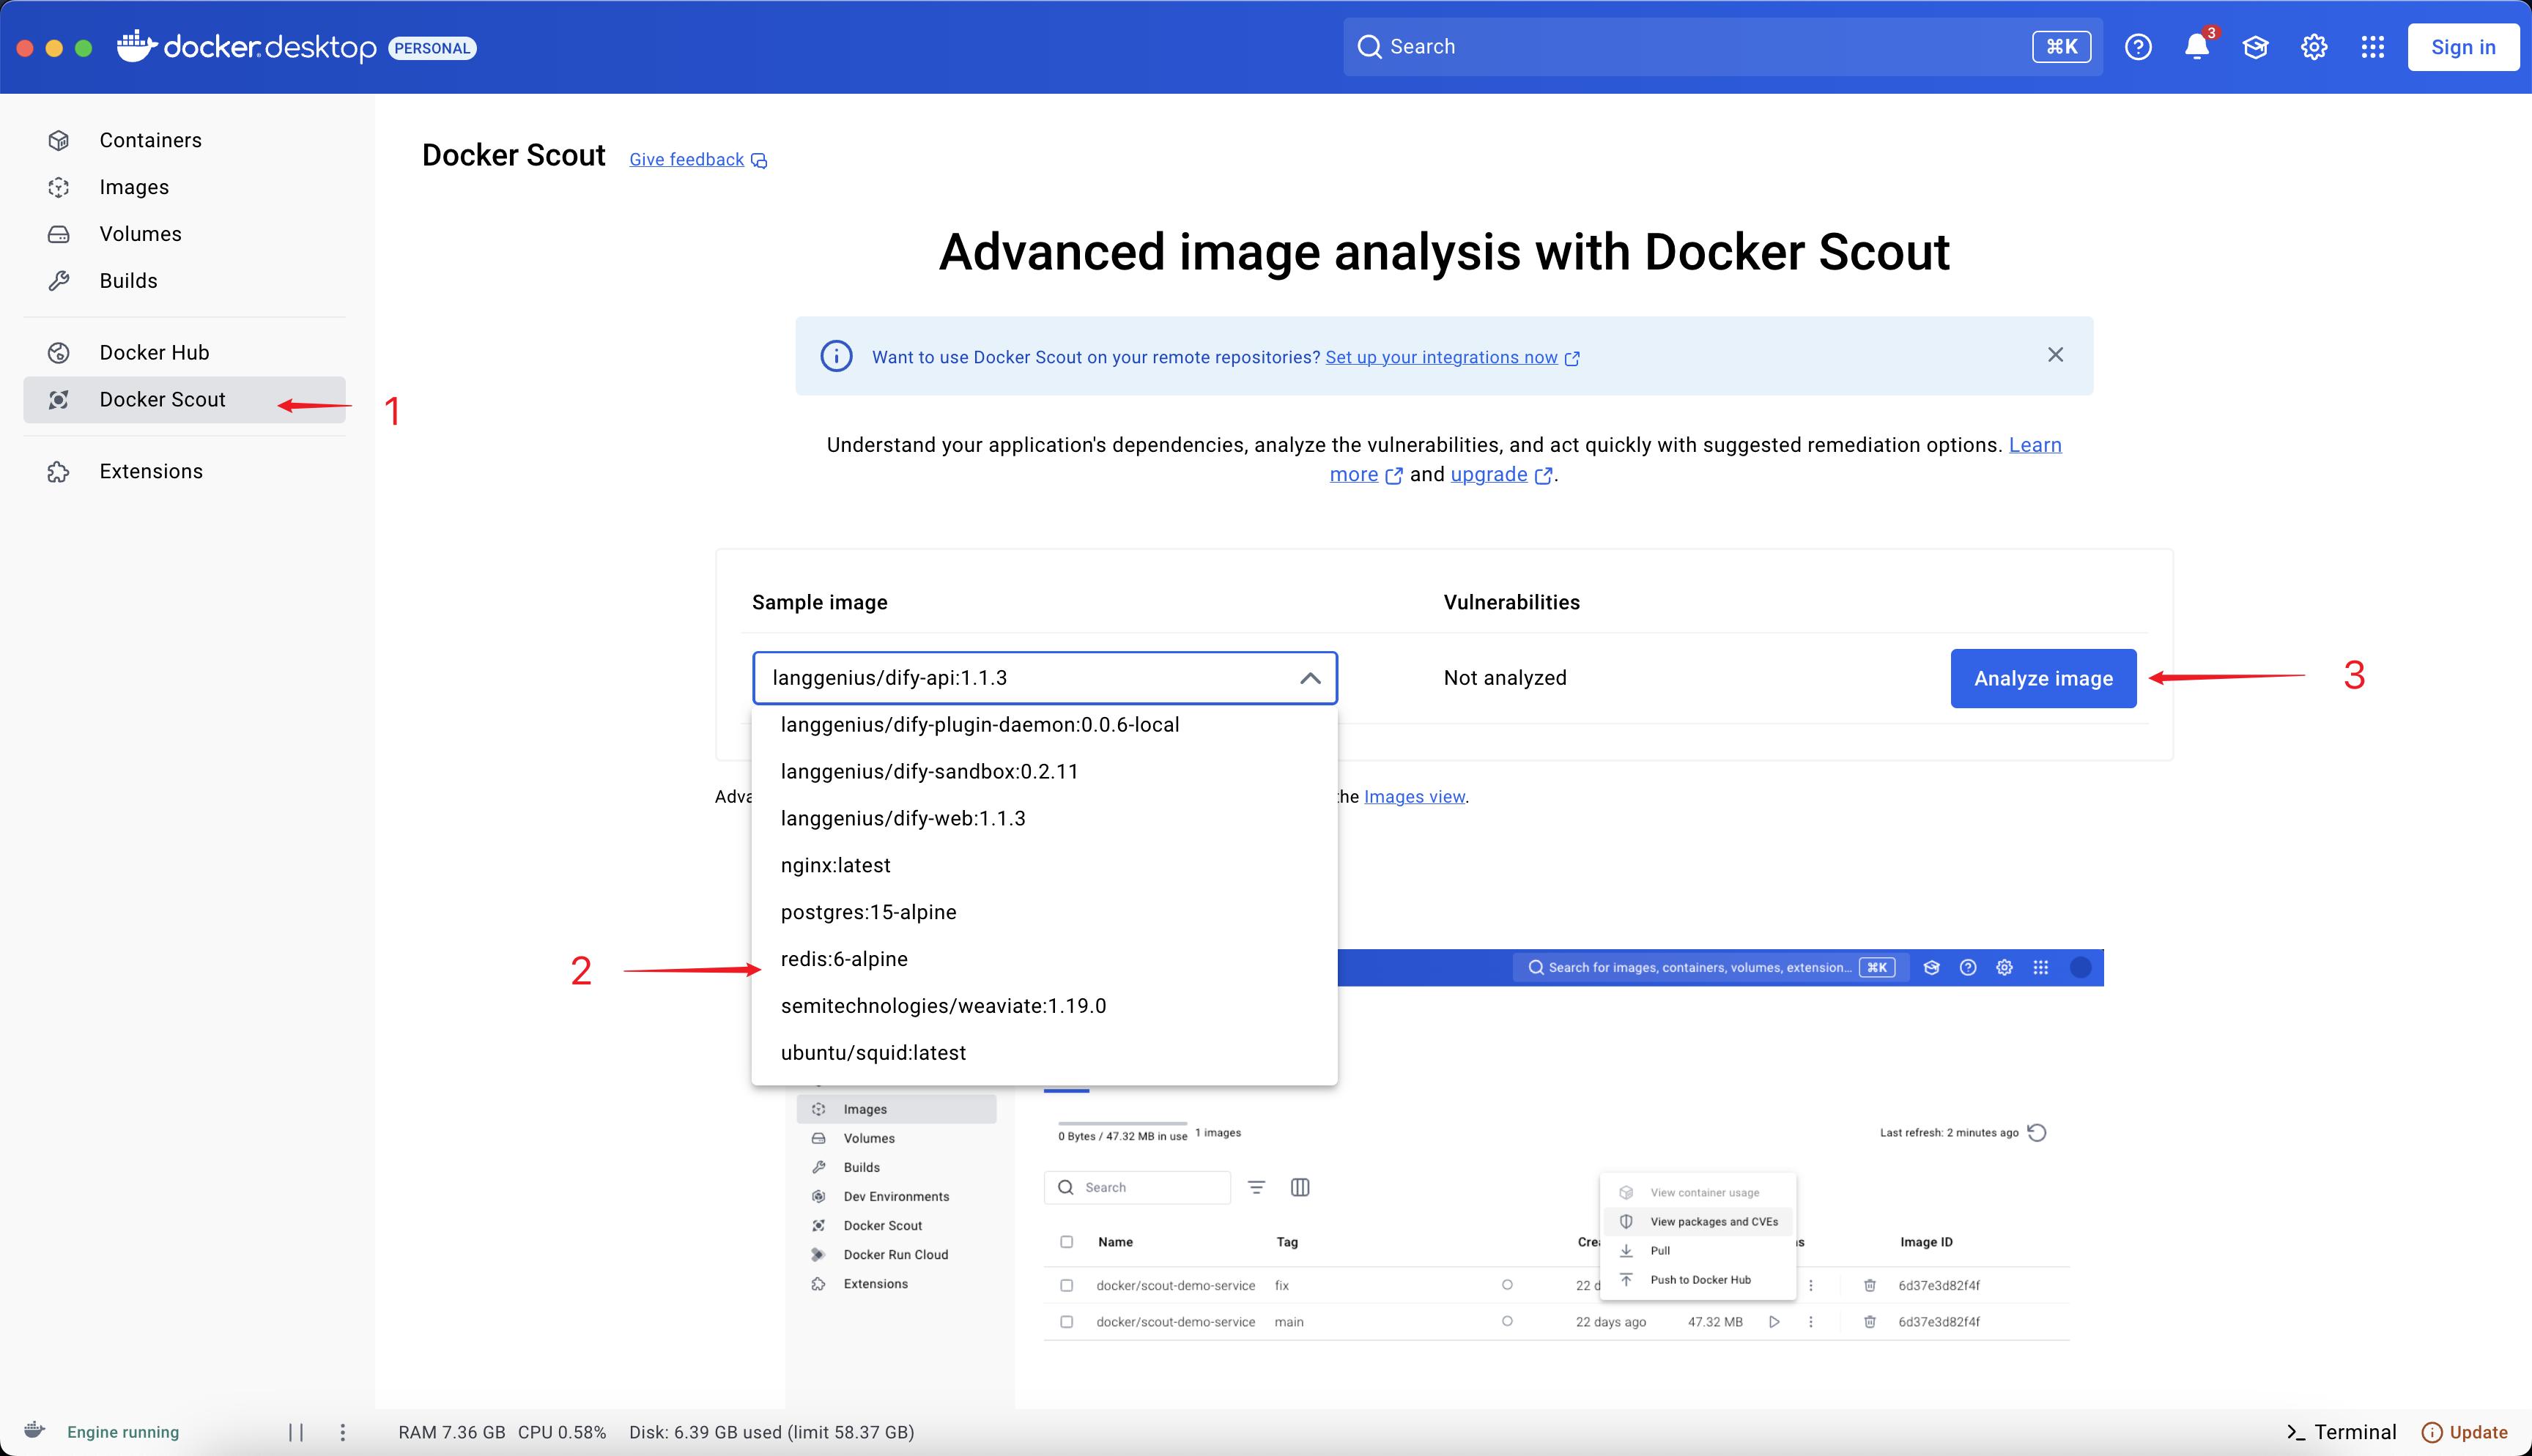Viewport: 2532px width, 1456px height.
Task: Open Settings gear icon
Action: pos(2314,47)
